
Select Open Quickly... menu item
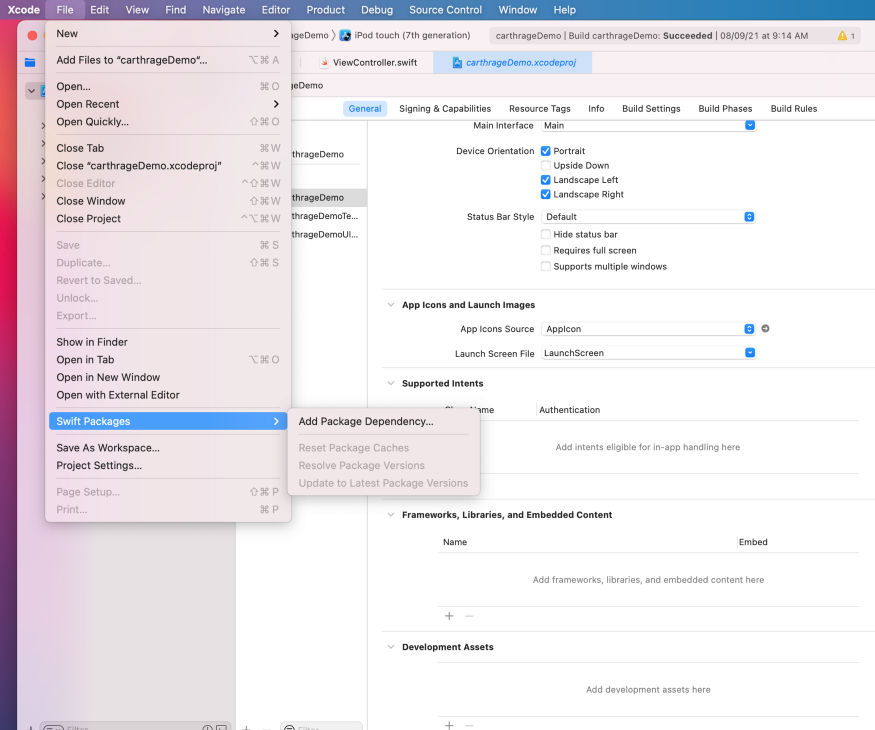click(168, 122)
